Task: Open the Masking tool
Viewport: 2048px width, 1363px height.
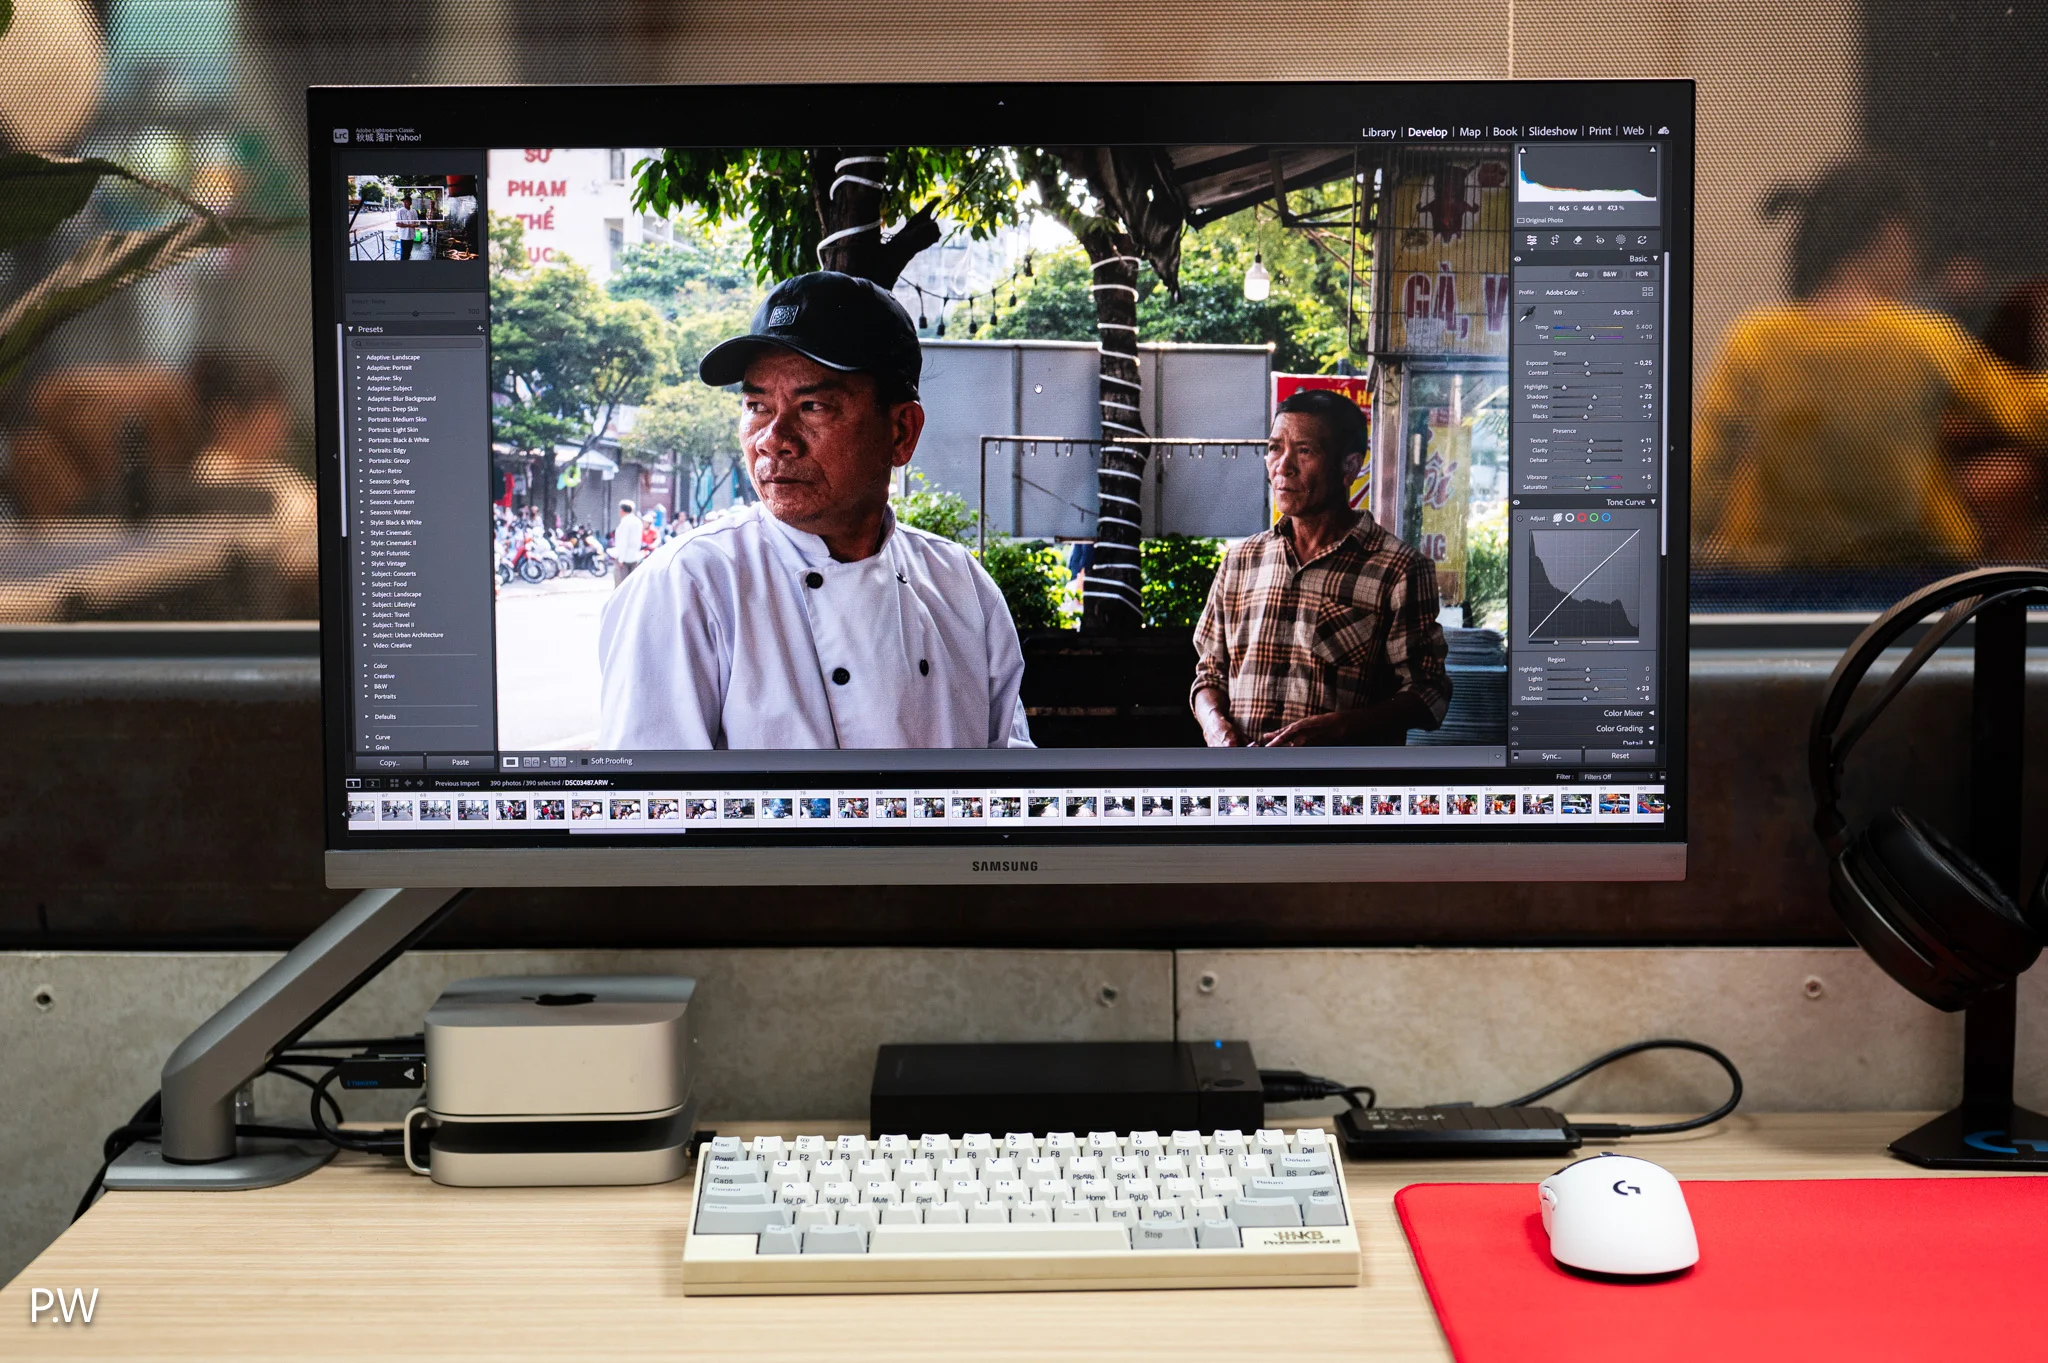Action: tap(1620, 240)
